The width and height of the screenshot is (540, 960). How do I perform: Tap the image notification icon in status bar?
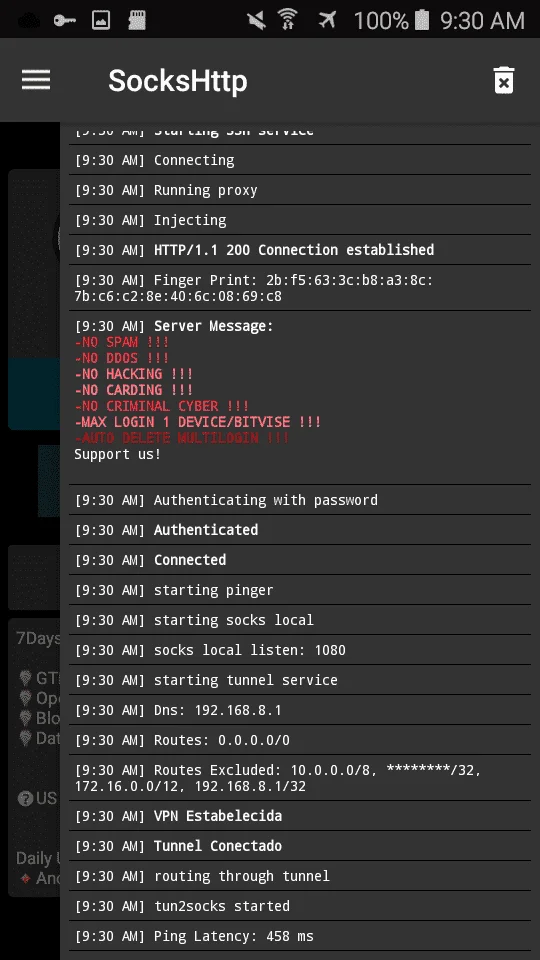pyautogui.click(x=101, y=21)
